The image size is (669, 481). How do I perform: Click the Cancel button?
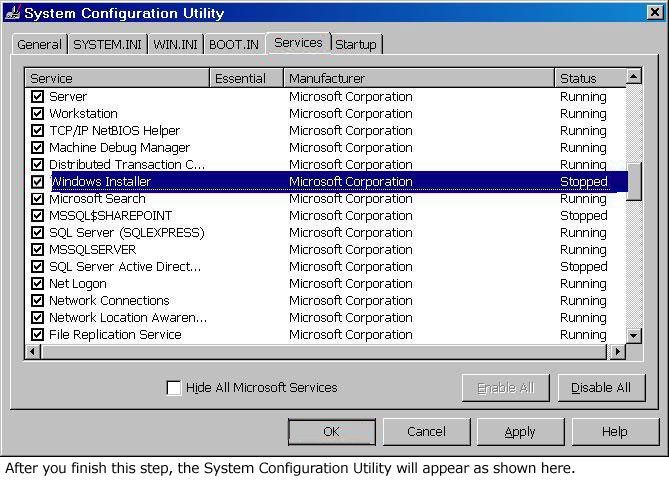(427, 432)
